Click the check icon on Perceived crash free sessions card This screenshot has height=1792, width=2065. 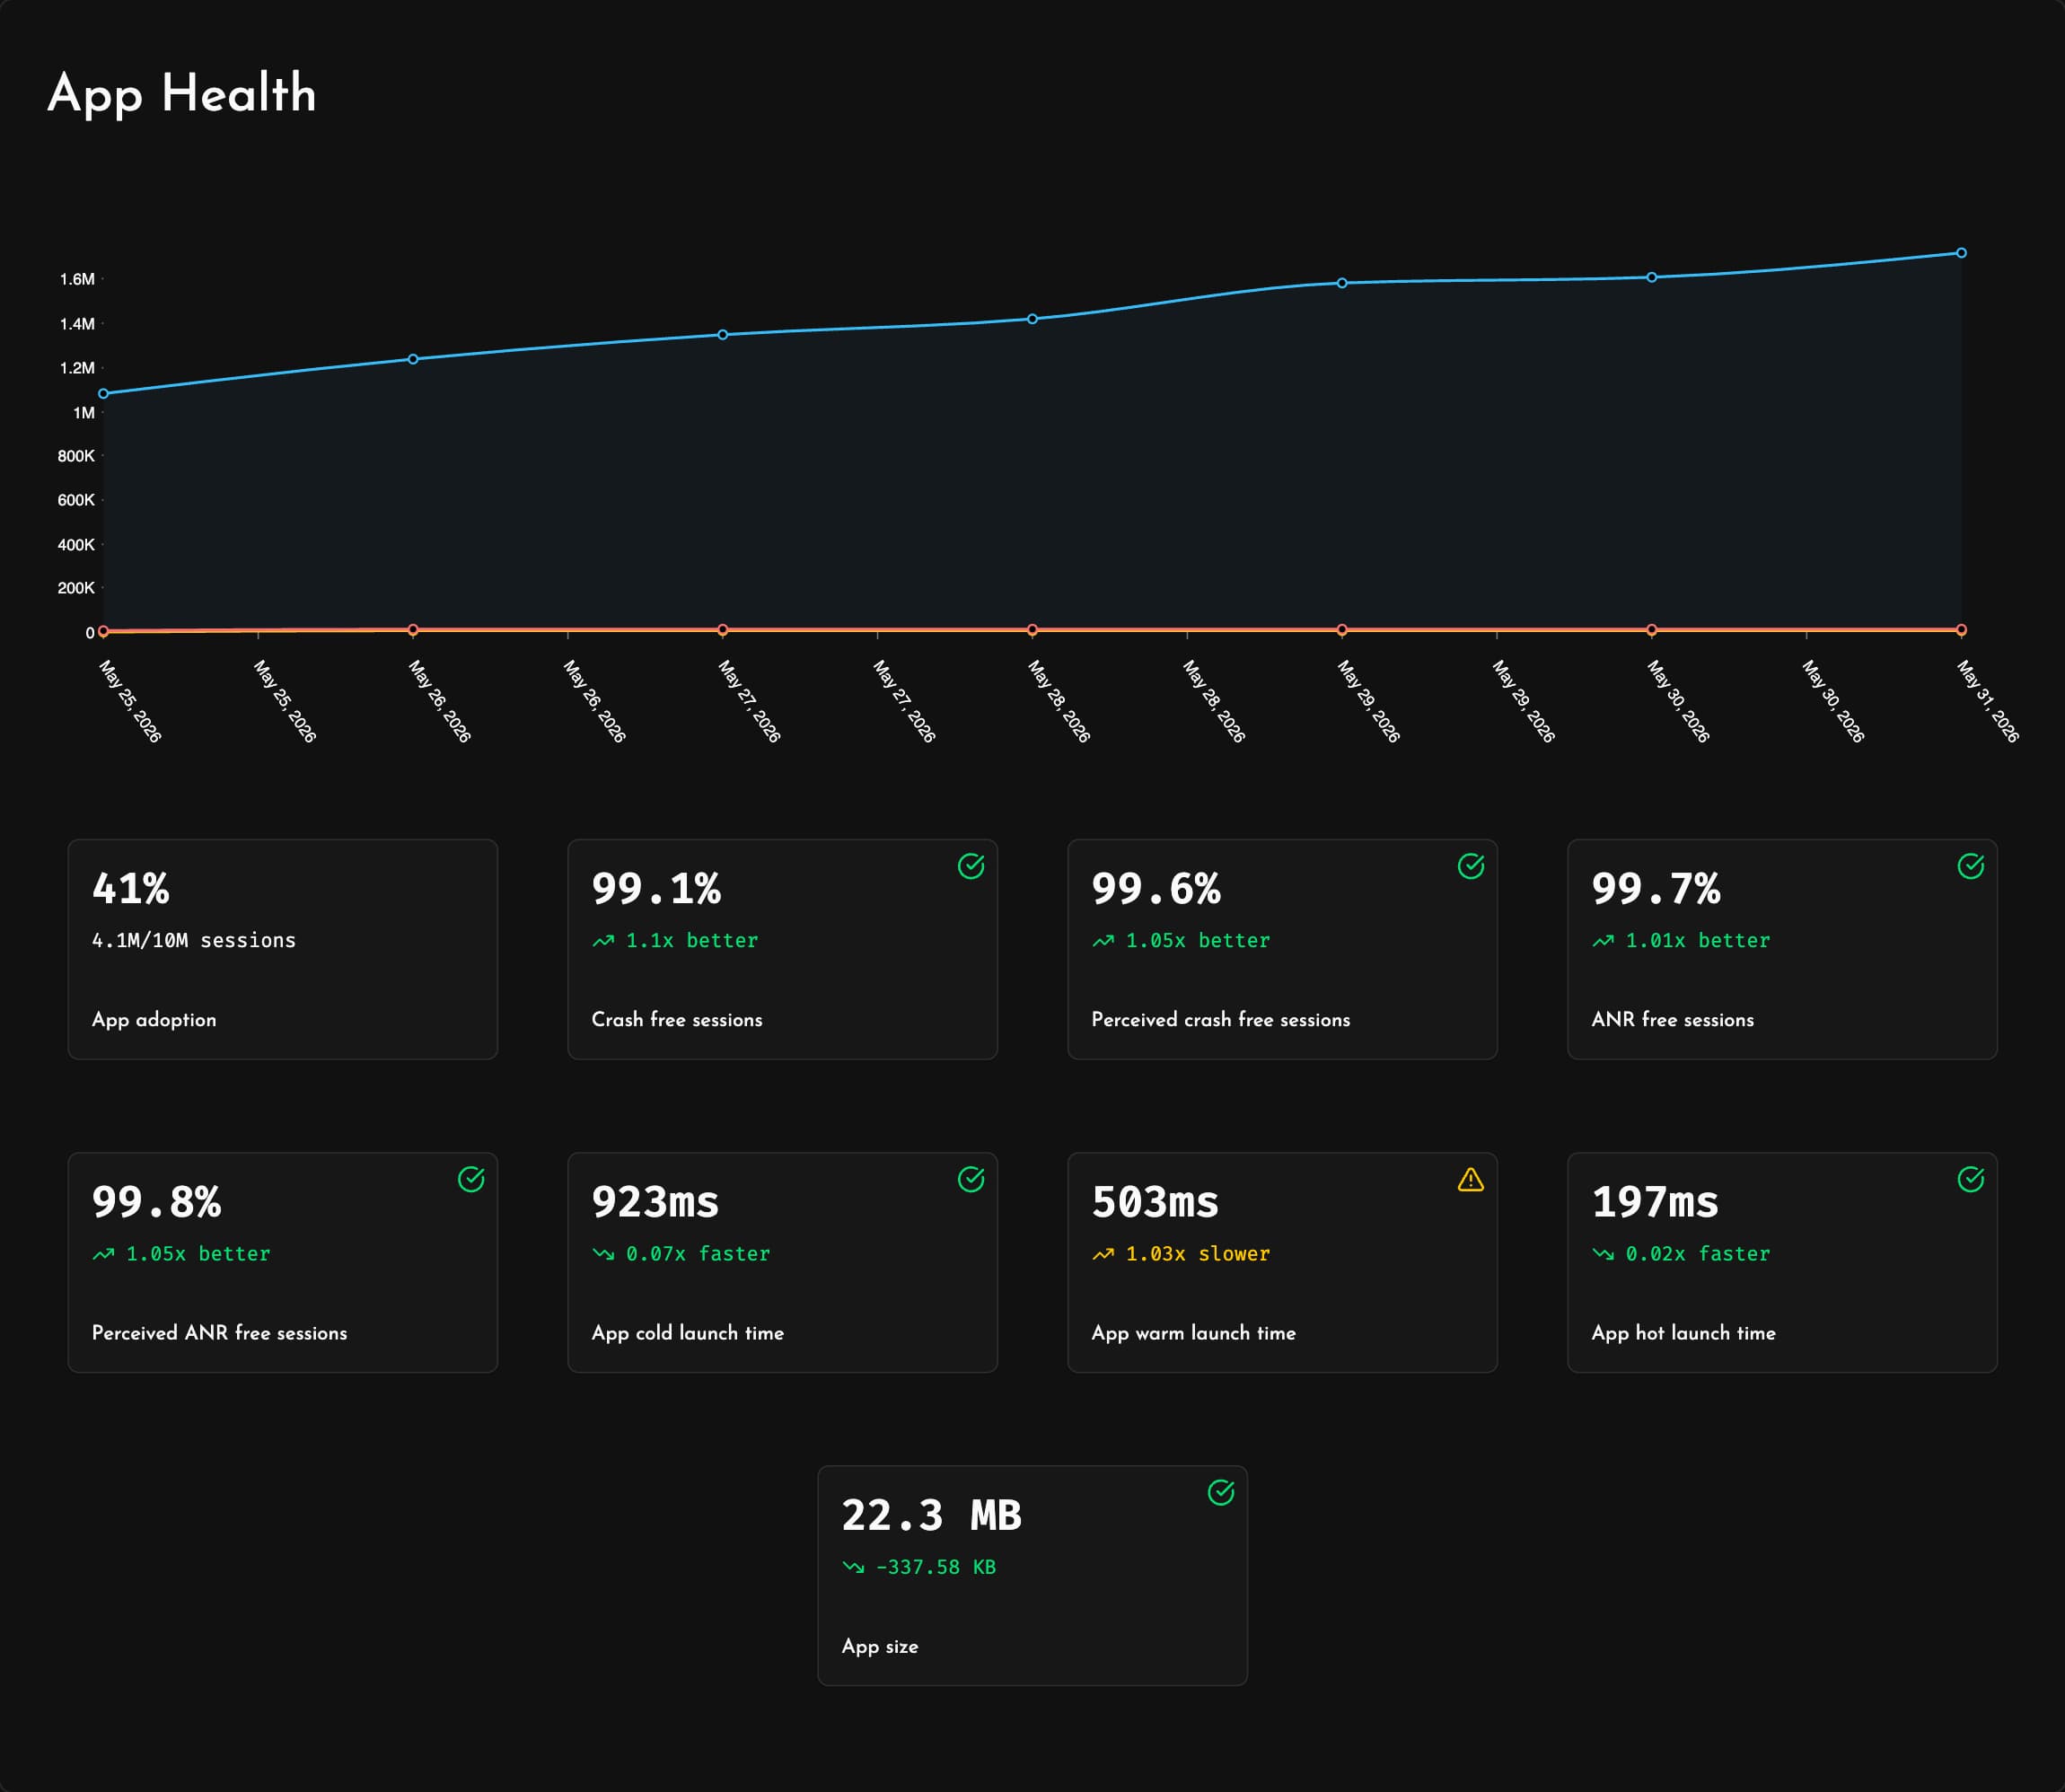pyautogui.click(x=1471, y=866)
